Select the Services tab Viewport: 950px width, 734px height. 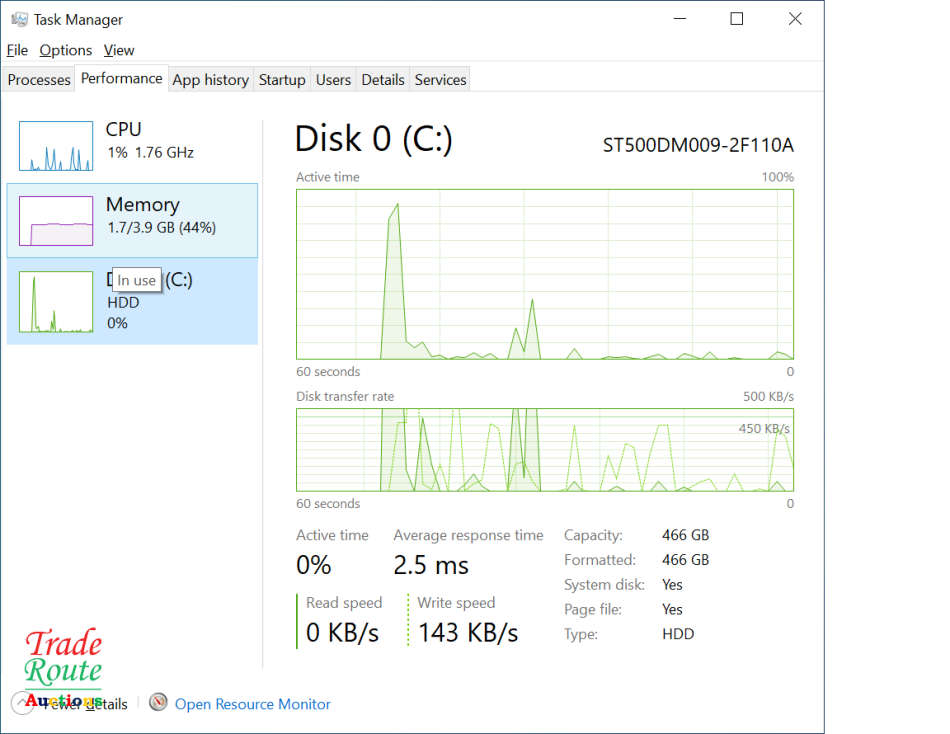440,79
